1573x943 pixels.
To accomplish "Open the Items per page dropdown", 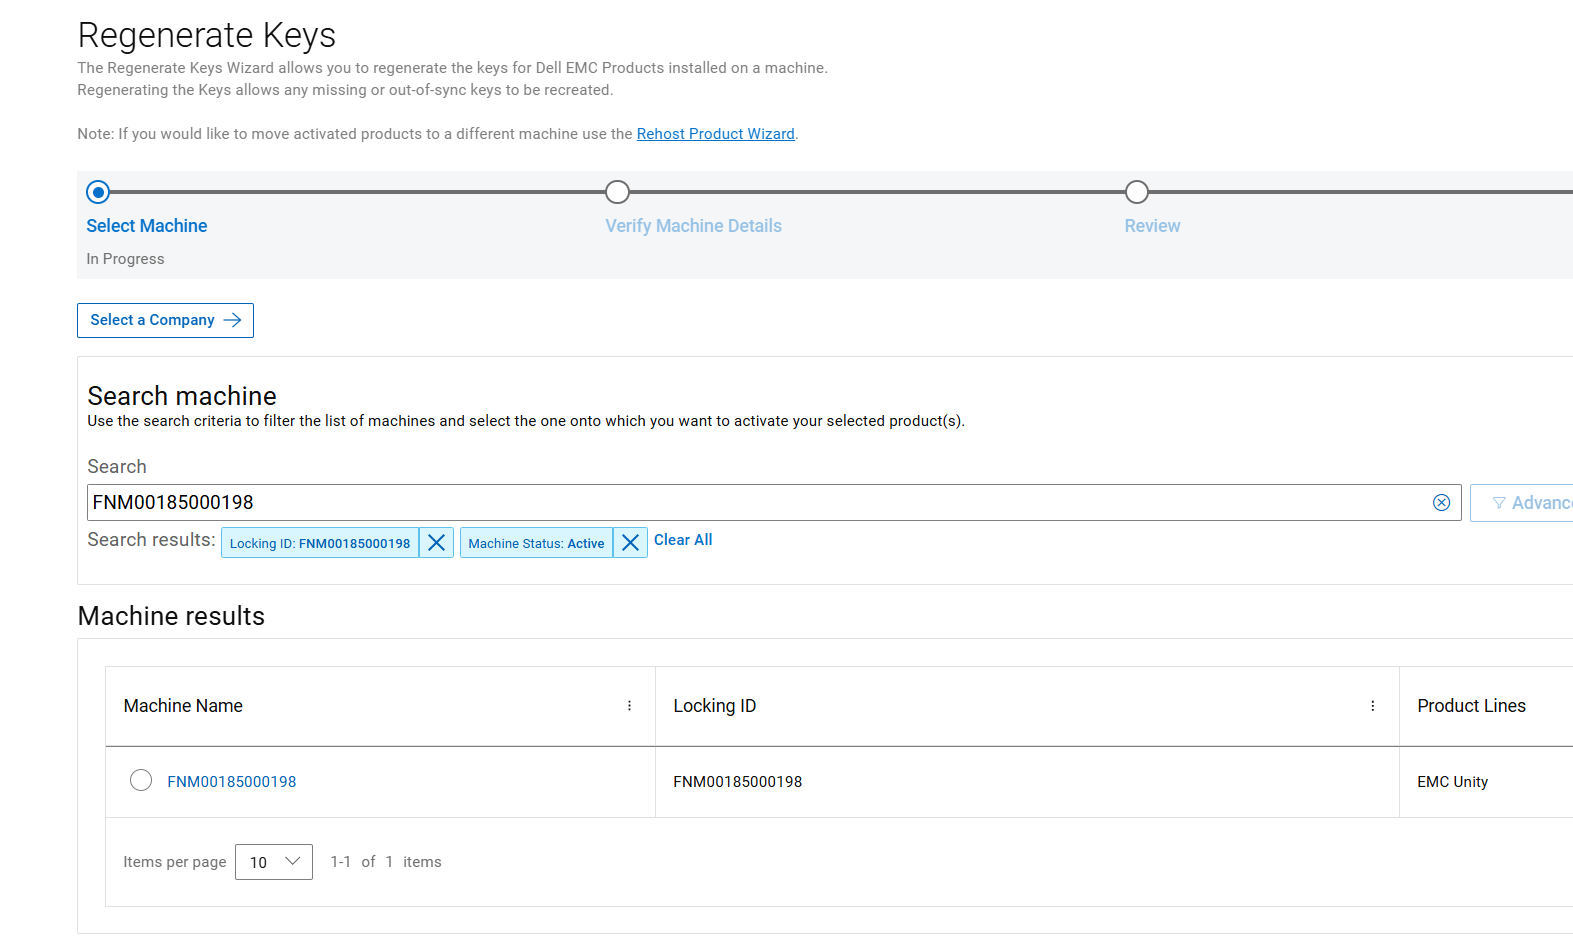I will click(x=274, y=862).
